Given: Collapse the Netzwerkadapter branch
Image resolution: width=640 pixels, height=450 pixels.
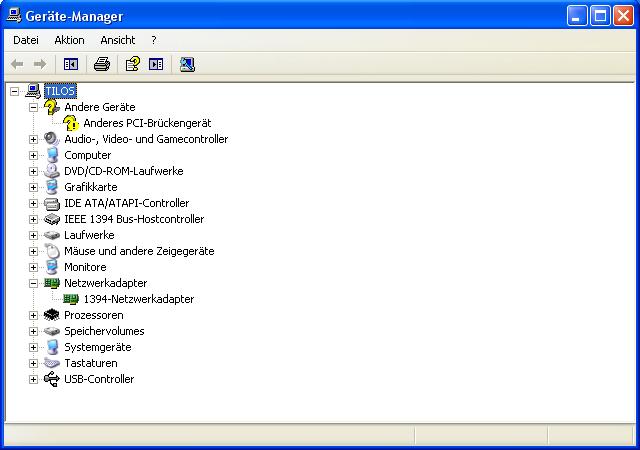Looking at the screenshot, I should tap(33, 283).
